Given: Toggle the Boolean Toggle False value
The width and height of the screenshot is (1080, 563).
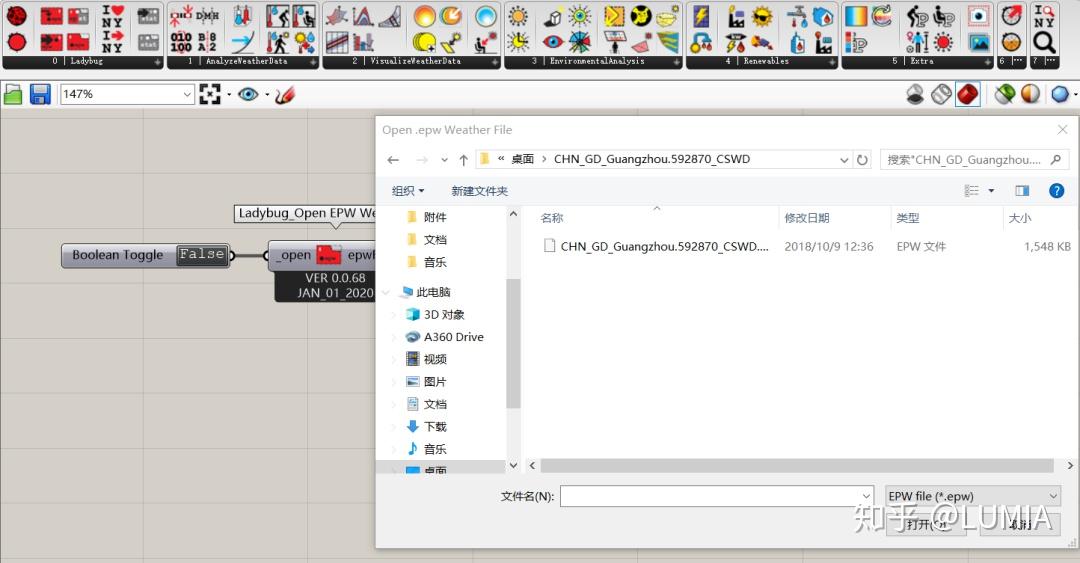Looking at the screenshot, I should [x=201, y=255].
